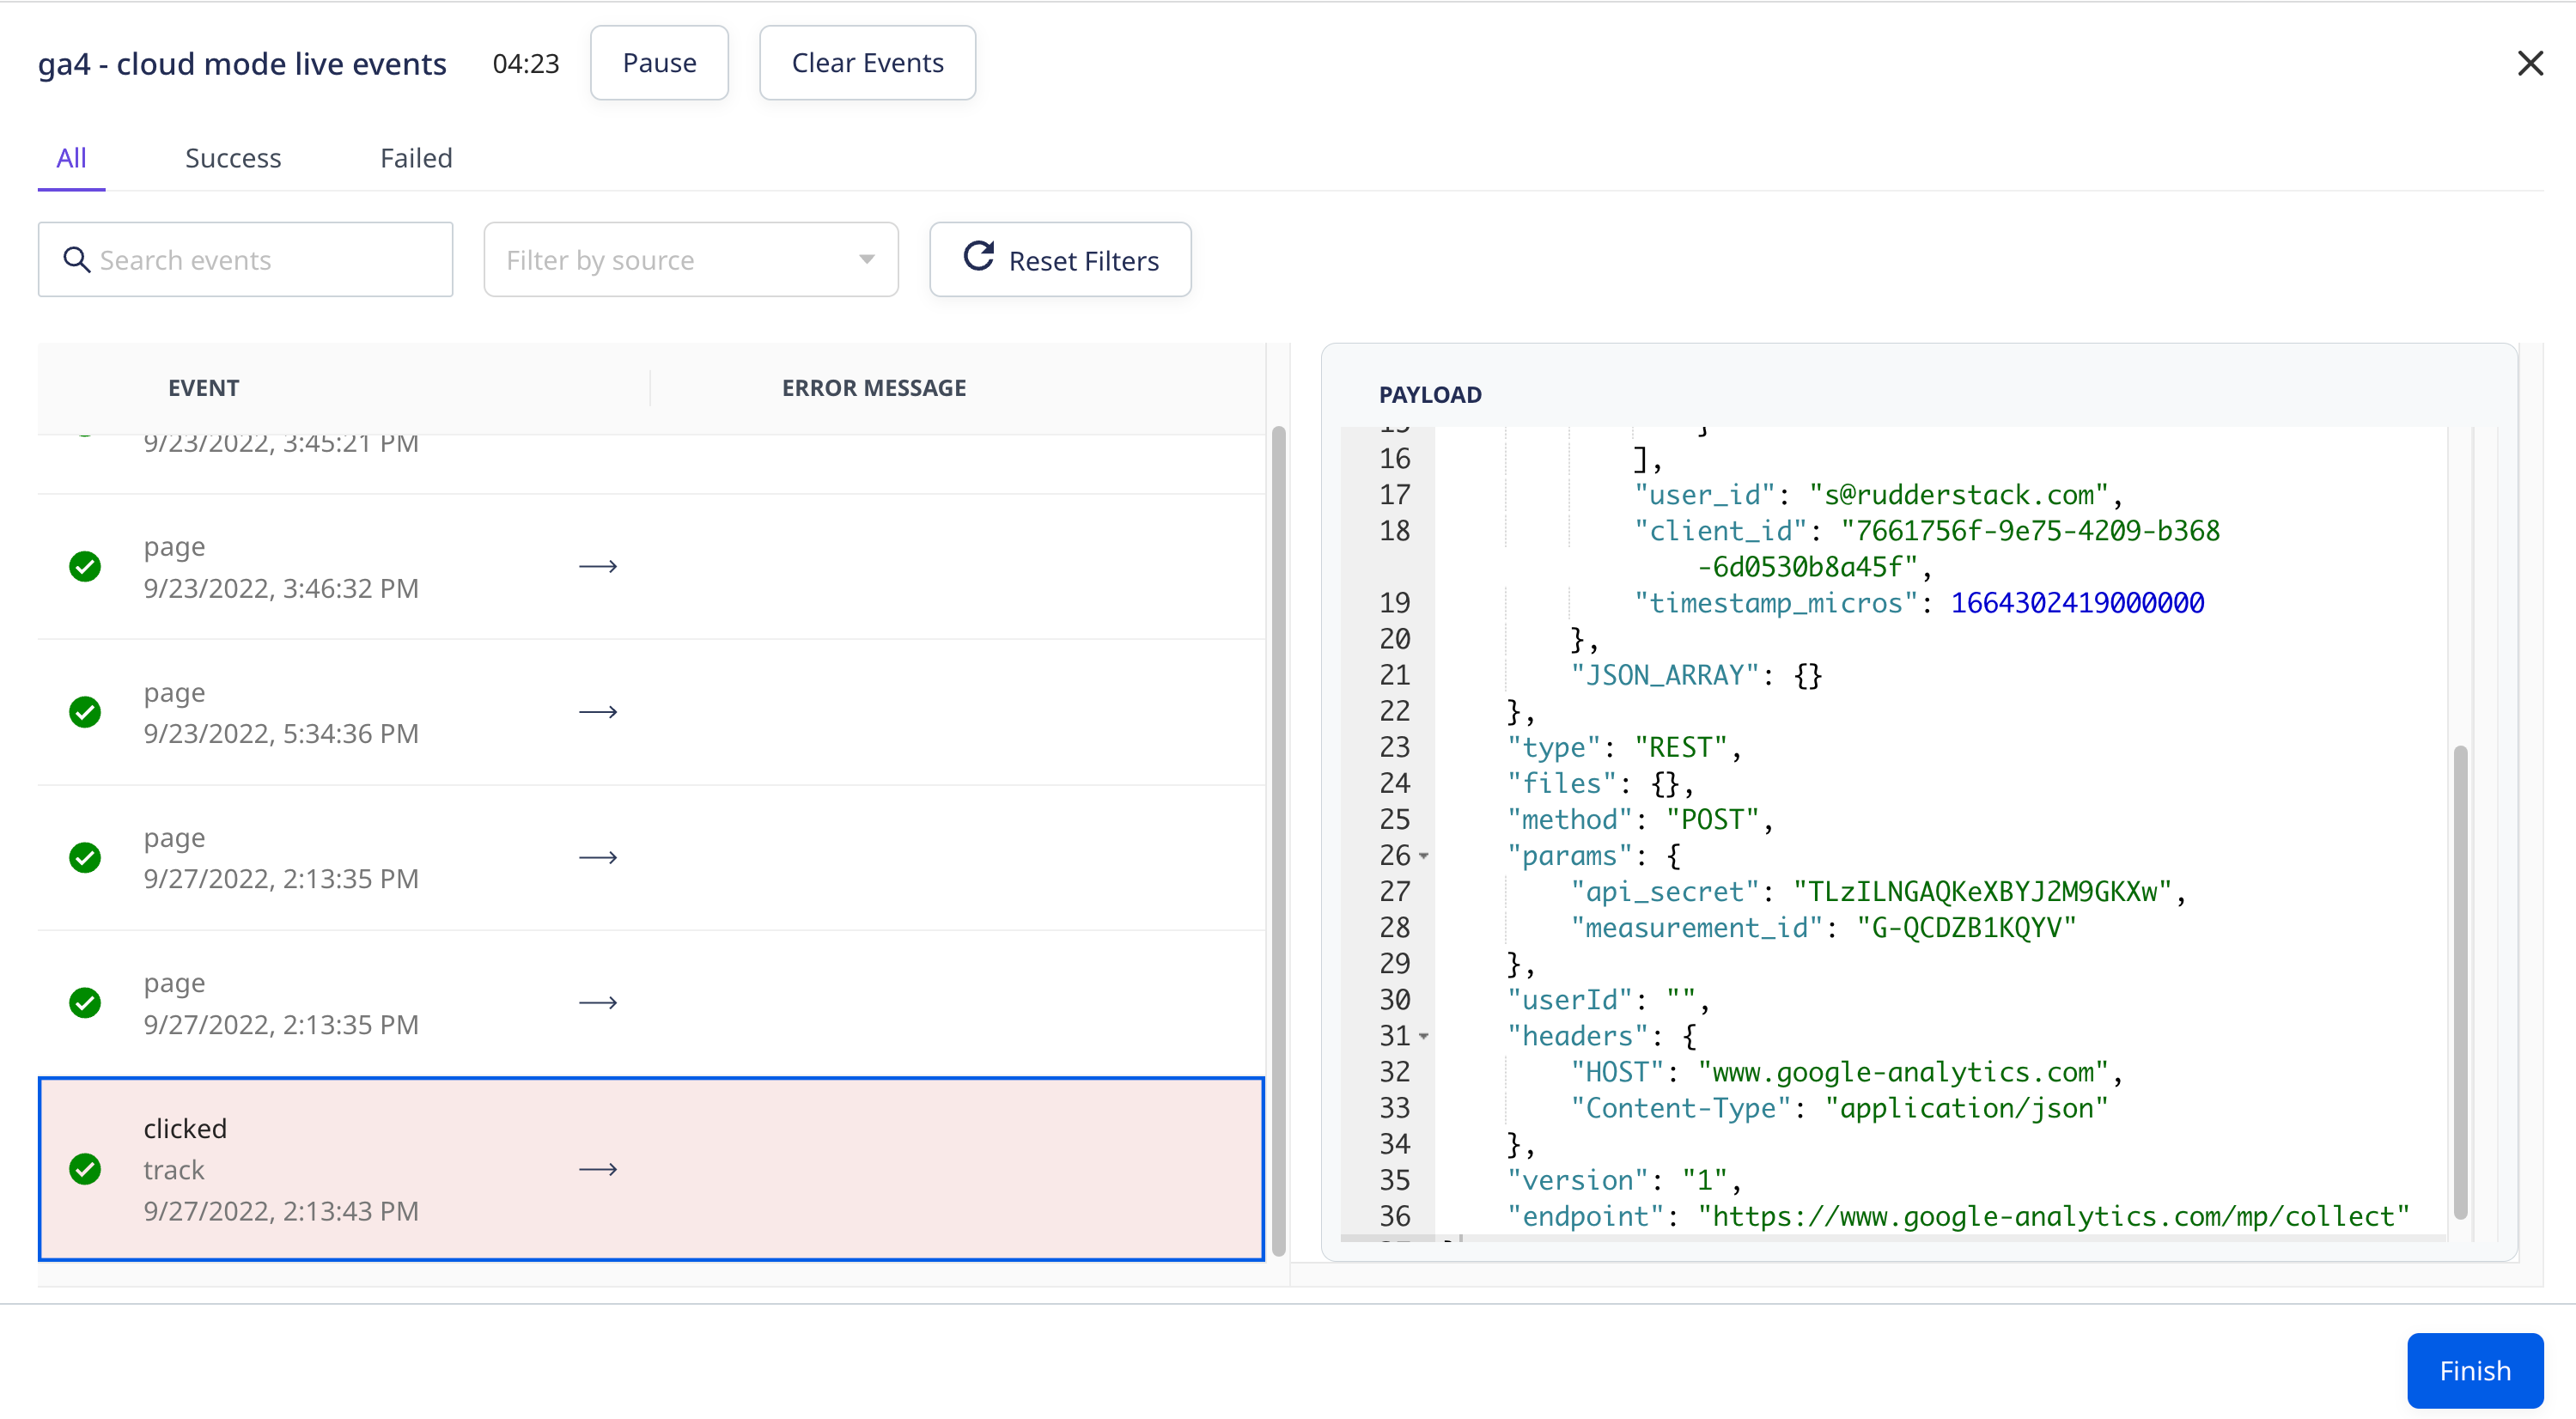Collapse the params block at line 26
The width and height of the screenshot is (2576, 1419).
pyautogui.click(x=1423, y=856)
